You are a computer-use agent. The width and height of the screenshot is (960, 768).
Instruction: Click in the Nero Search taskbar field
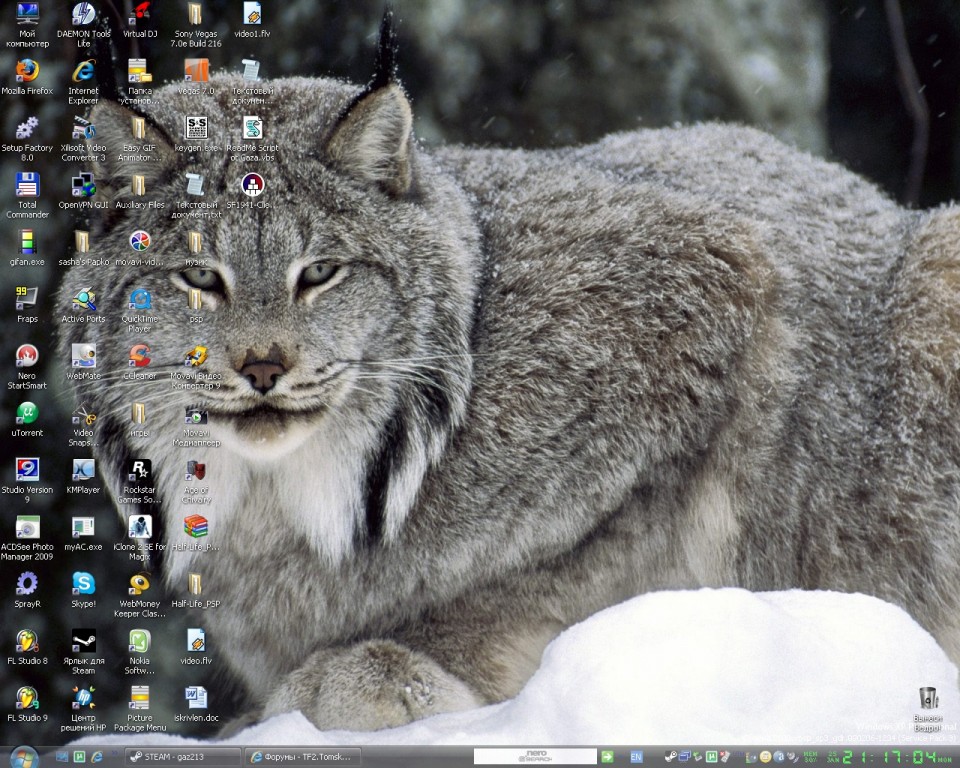(x=534, y=757)
